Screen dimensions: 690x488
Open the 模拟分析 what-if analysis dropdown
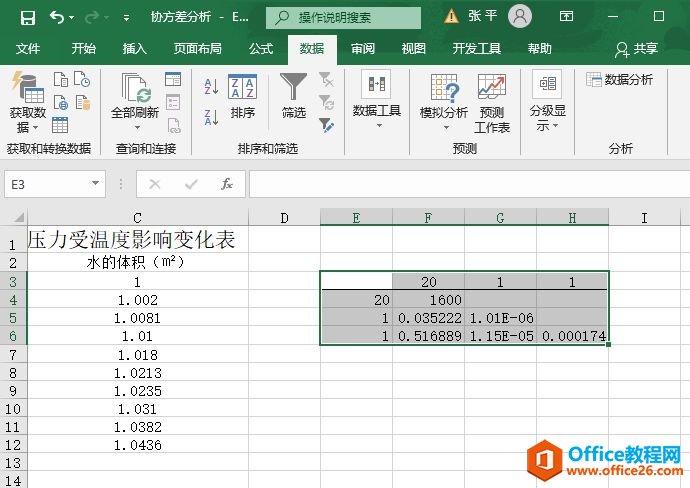(x=444, y=103)
